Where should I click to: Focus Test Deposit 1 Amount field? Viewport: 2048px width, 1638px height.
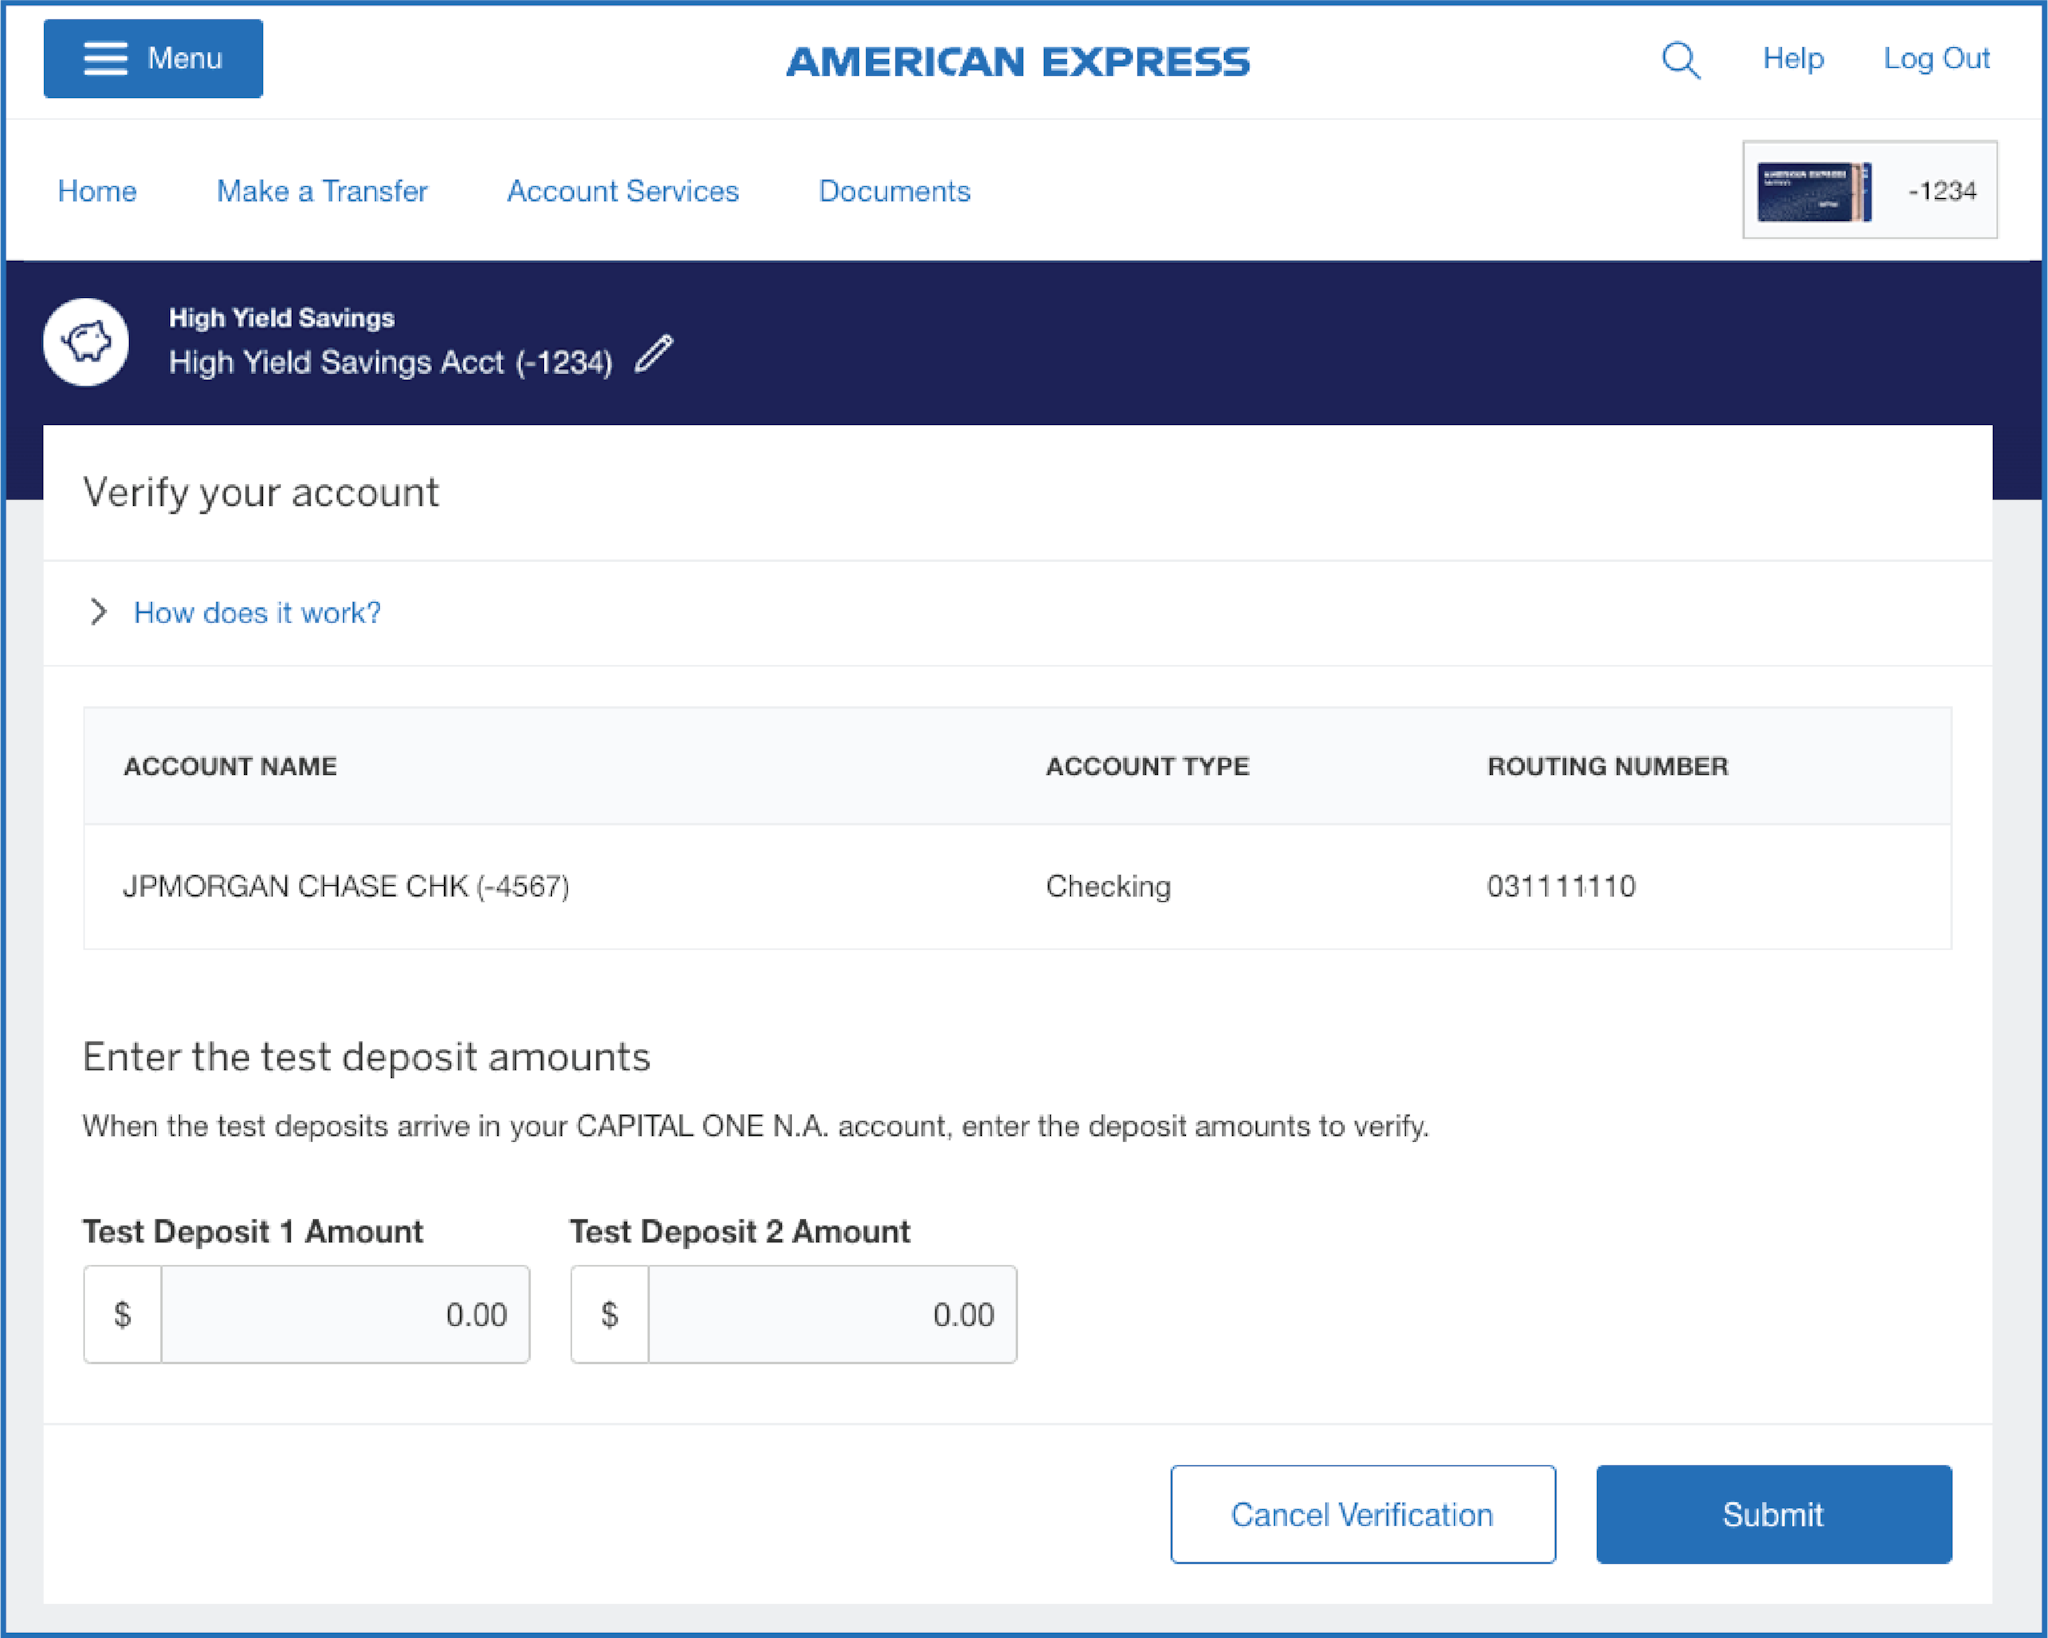[x=345, y=1314]
